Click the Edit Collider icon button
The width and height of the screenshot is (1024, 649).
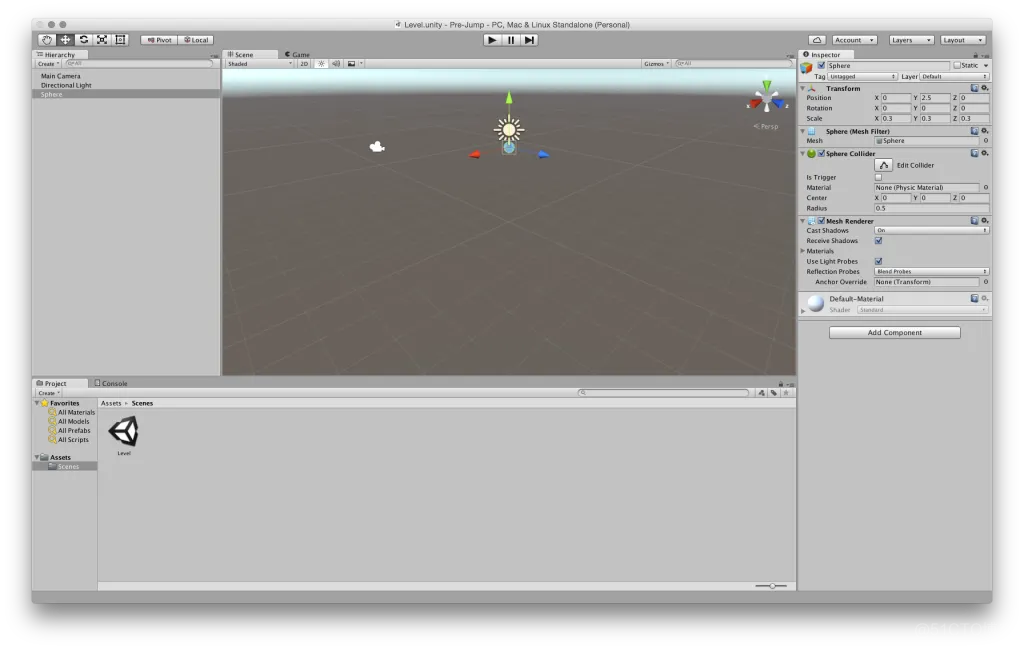tap(883, 165)
